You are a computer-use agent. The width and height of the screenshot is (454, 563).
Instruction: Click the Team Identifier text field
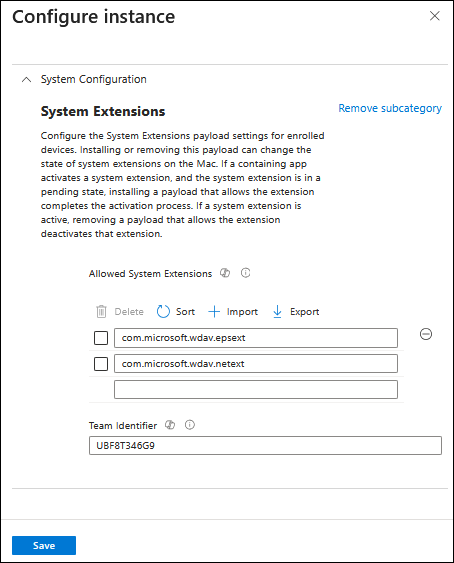(x=265, y=446)
